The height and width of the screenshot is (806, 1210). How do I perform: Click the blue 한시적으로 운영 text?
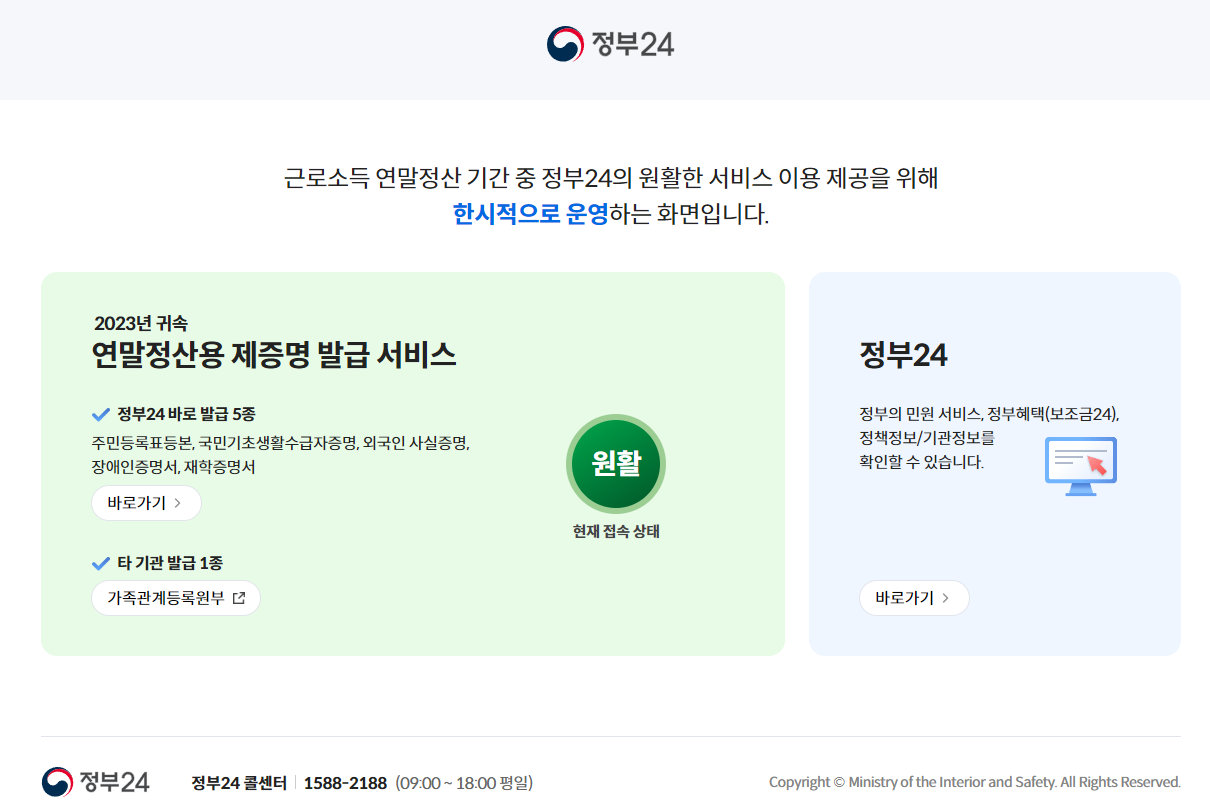coord(531,214)
